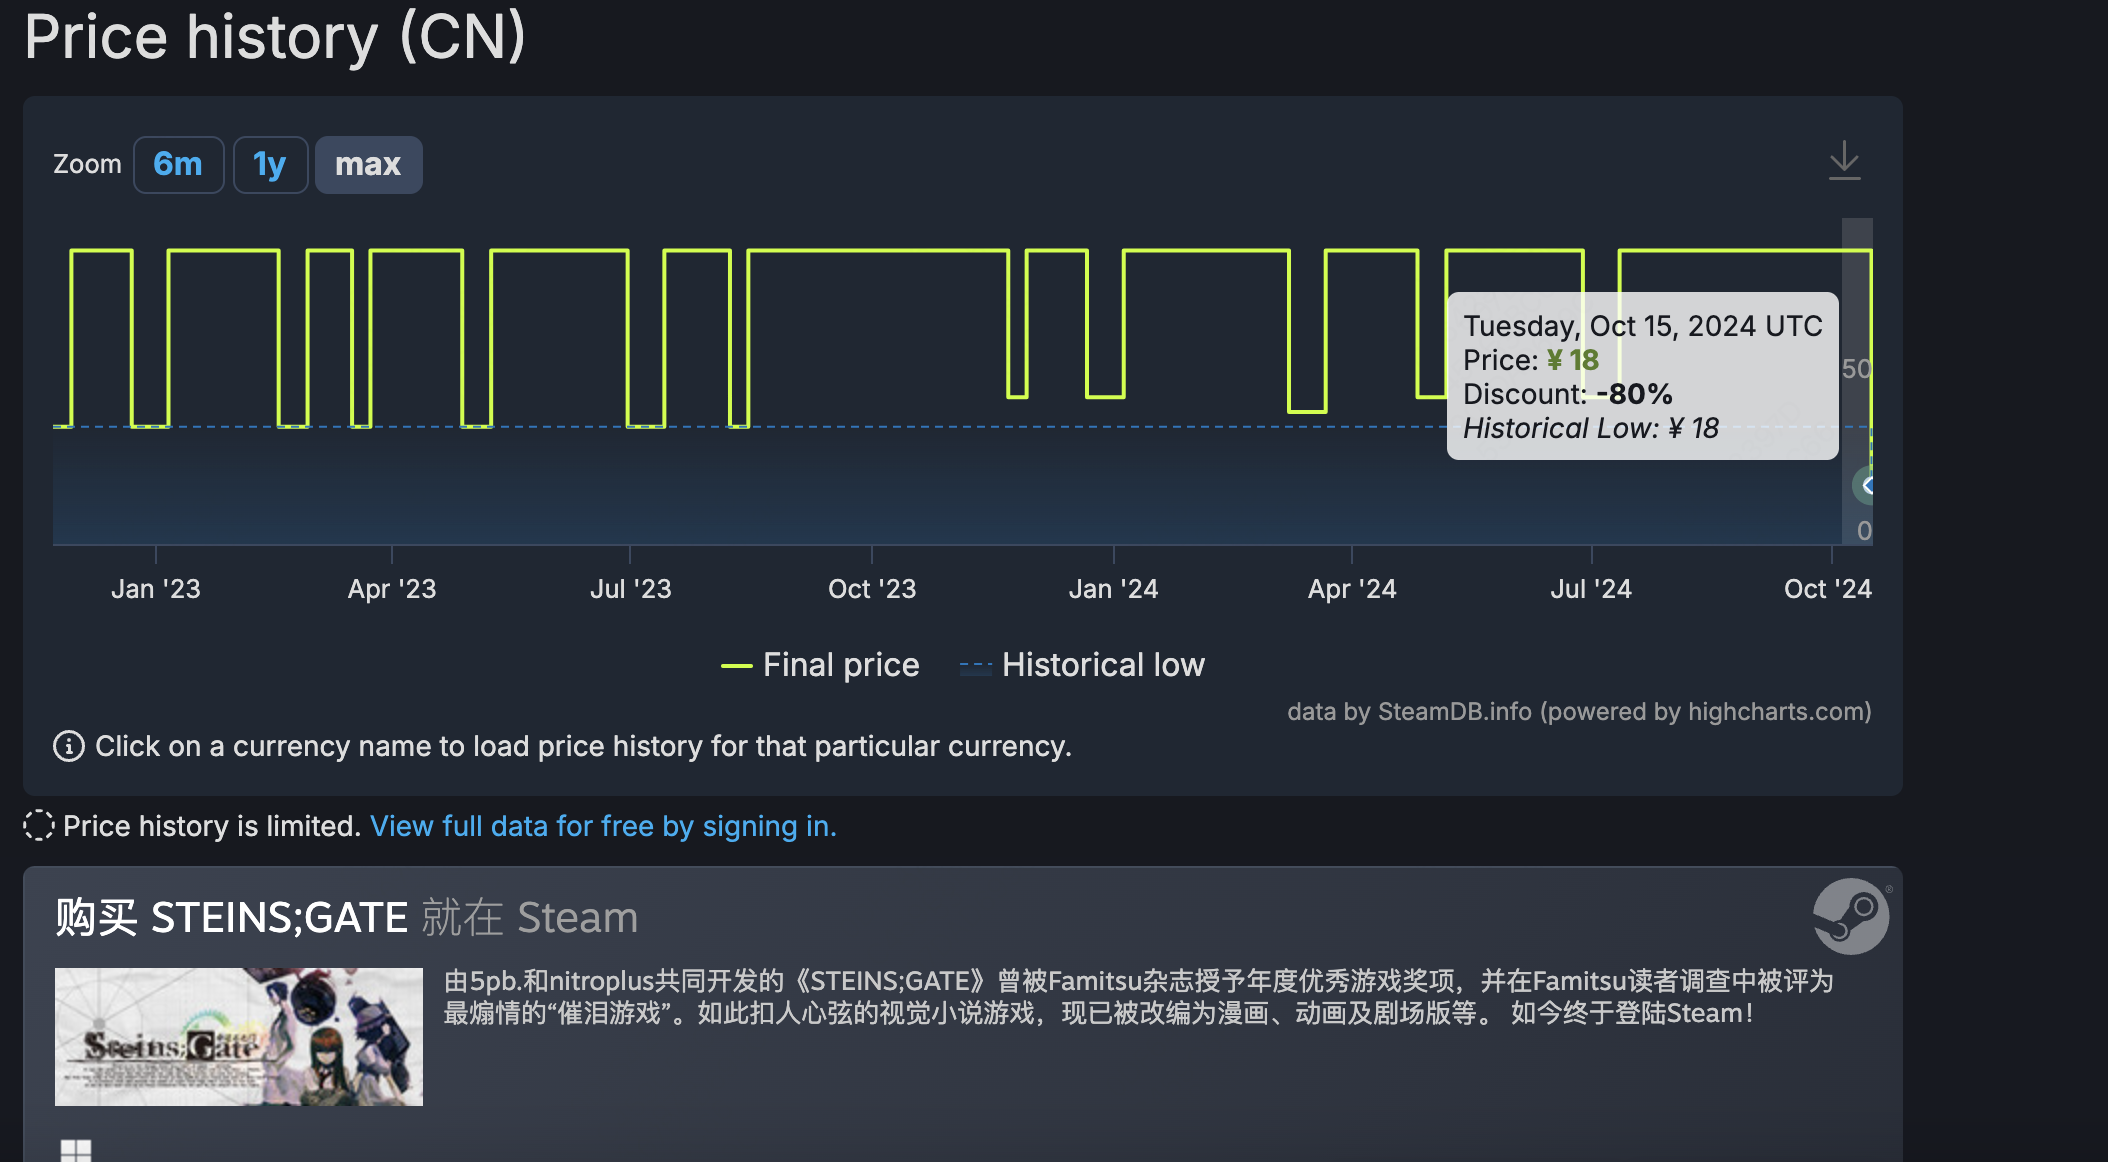Toggle the Final price legend series
The image size is (2108, 1162).
[820, 665]
